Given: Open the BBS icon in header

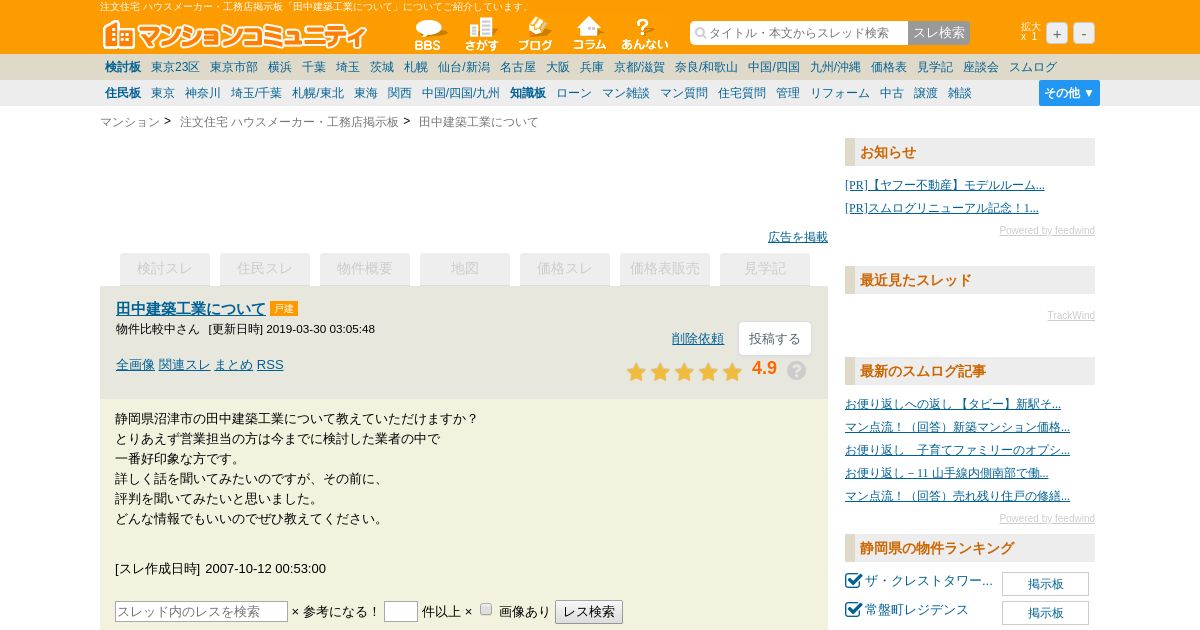Looking at the screenshot, I should point(429,35).
